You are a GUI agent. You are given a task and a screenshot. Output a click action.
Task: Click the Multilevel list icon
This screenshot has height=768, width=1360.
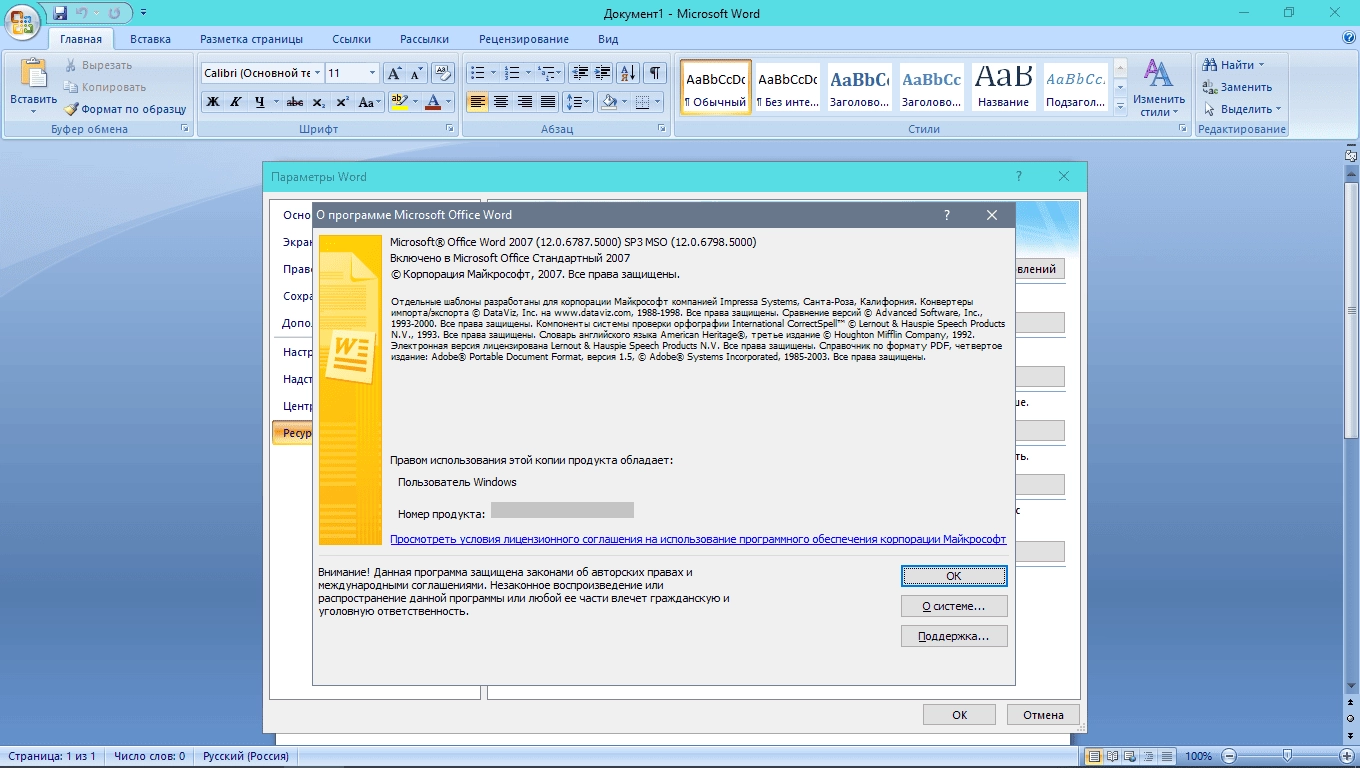546,73
